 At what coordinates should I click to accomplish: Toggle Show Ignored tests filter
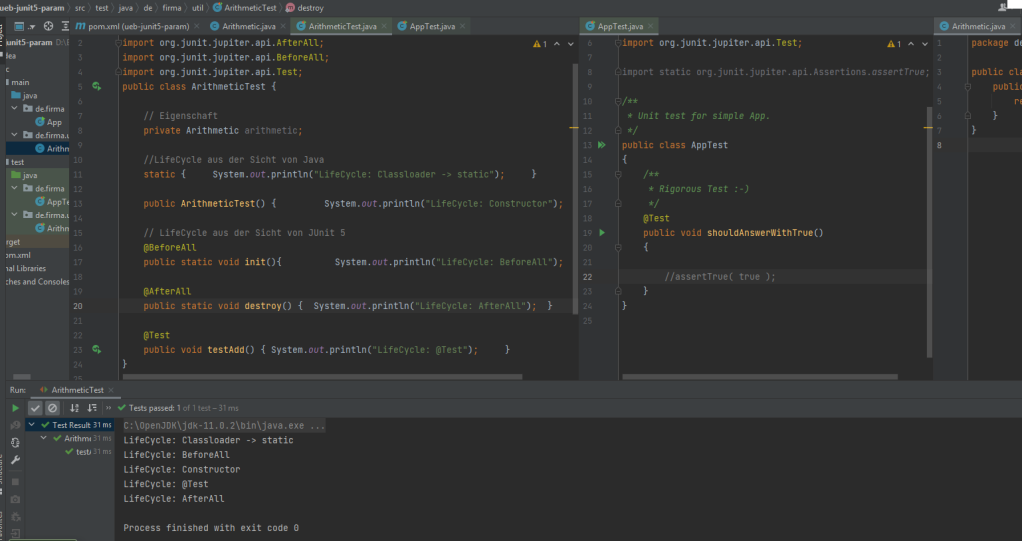[52, 408]
